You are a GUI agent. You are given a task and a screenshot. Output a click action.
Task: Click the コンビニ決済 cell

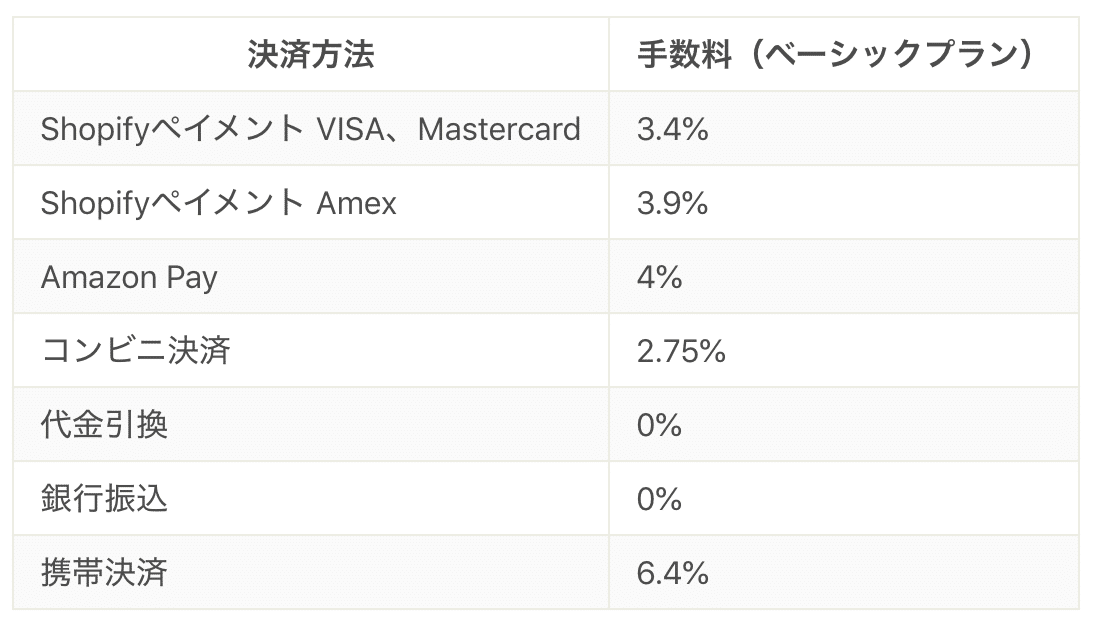(136, 351)
